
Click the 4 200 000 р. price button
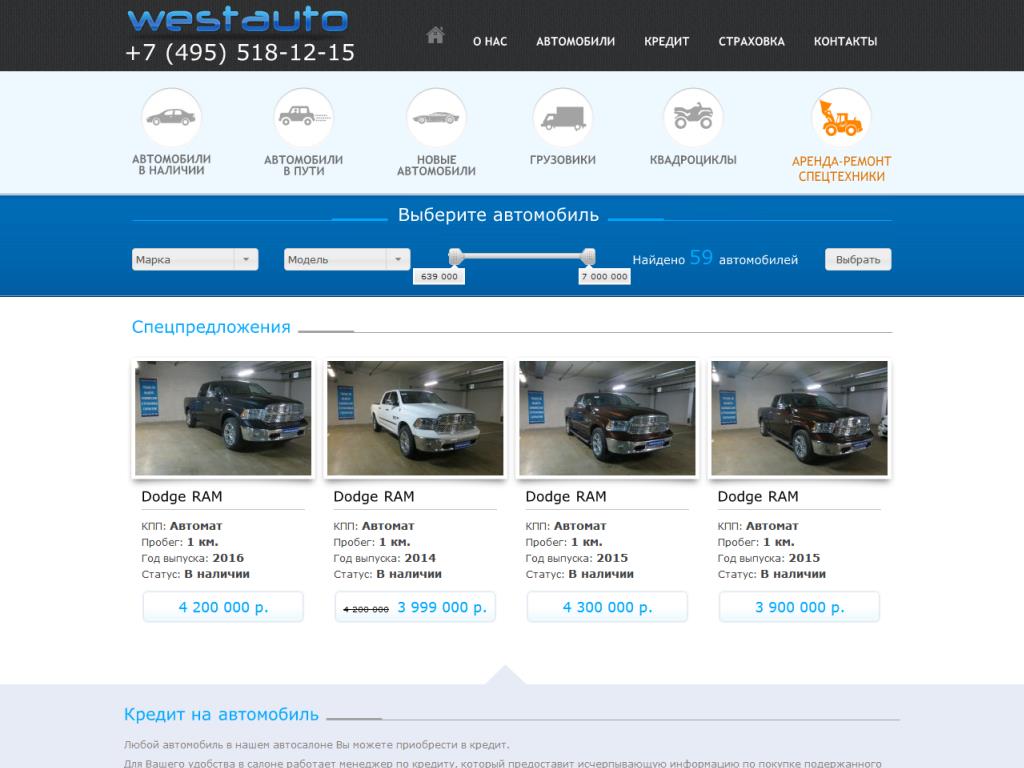(x=223, y=607)
